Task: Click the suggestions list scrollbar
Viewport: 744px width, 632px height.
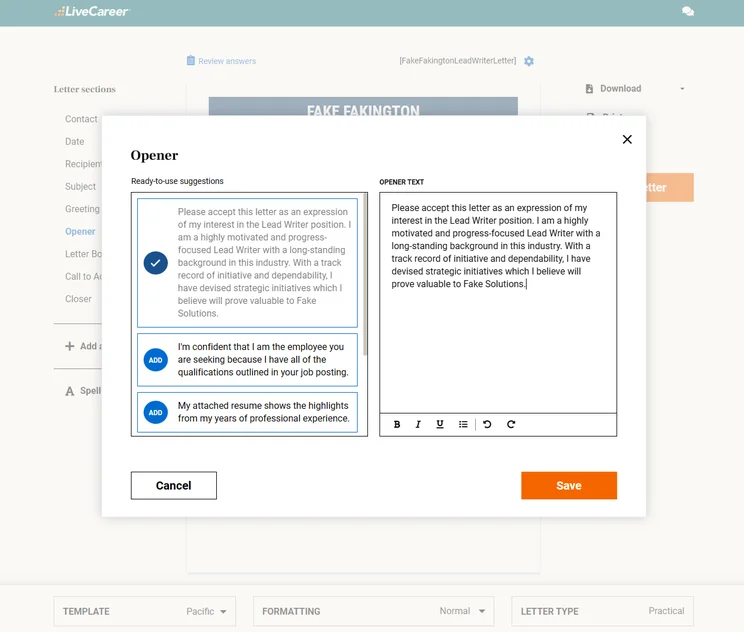Action: pyautogui.click(x=365, y=275)
